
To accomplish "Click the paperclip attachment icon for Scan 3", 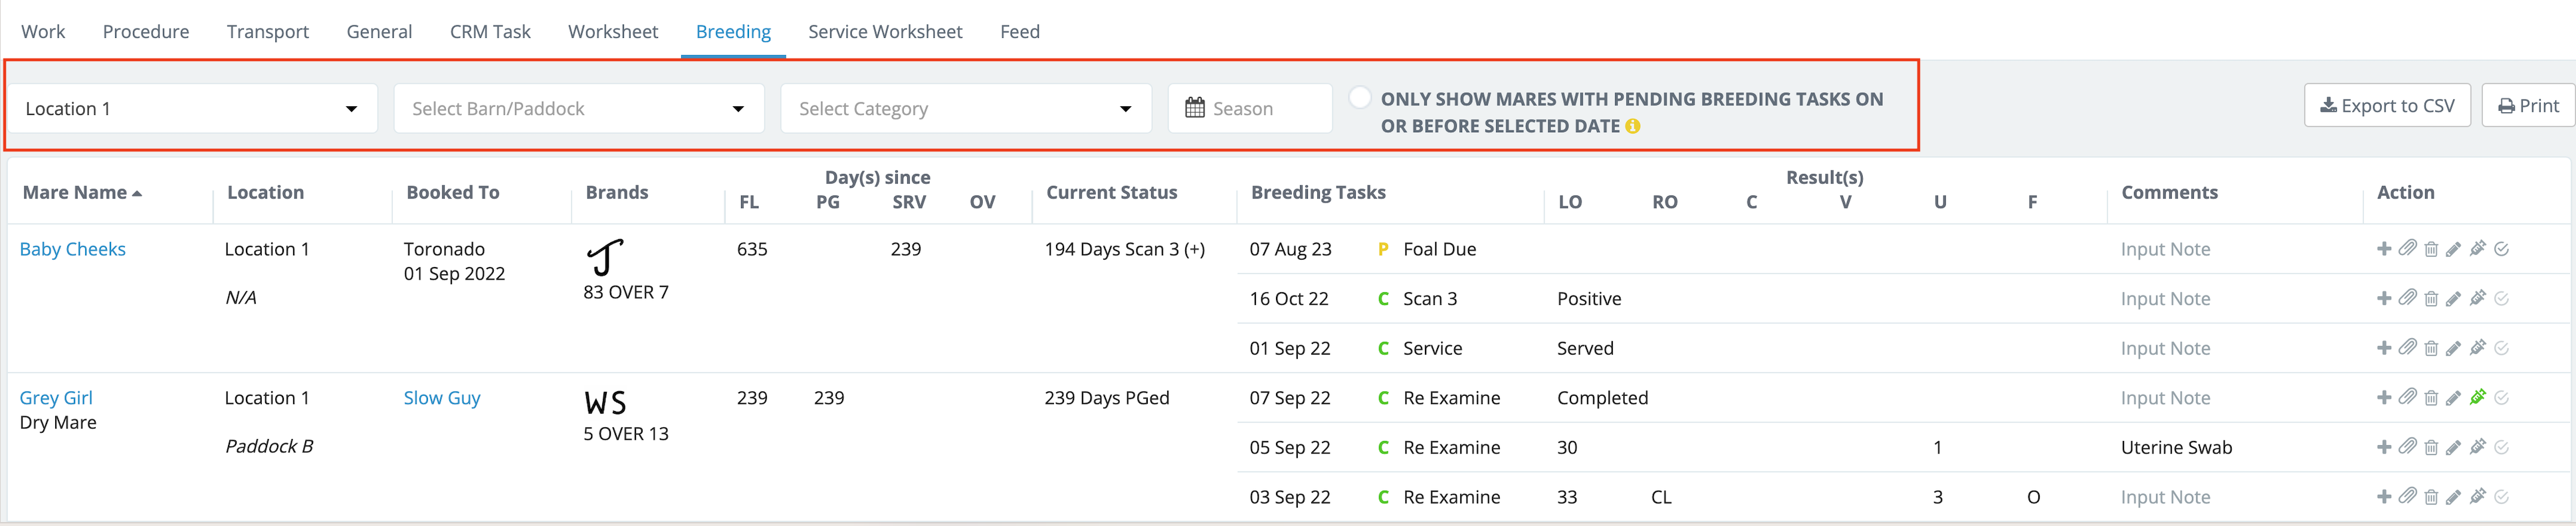I will pyautogui.click(x=2407, y=298).
